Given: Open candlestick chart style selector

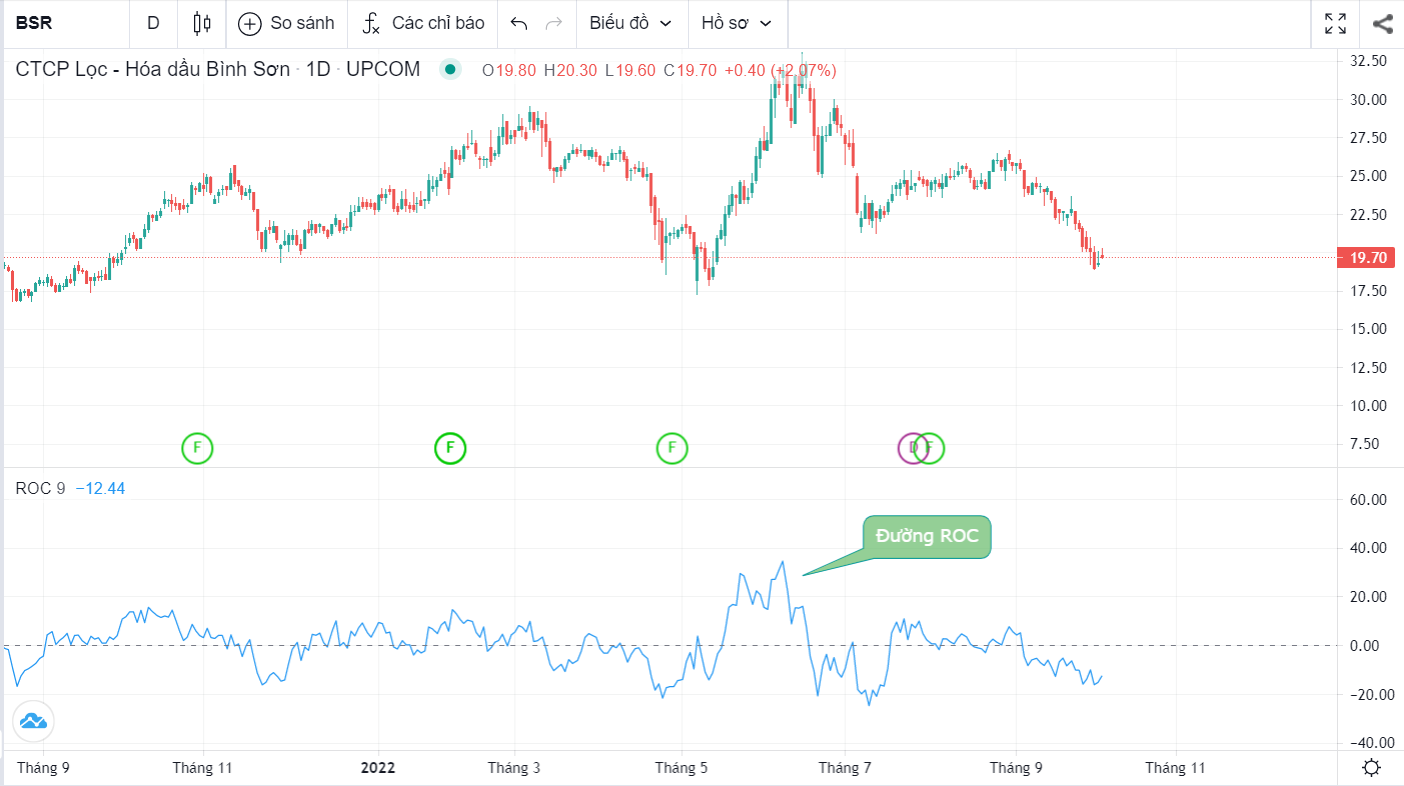Looking at the screenshot, I should [x=202, y=23].
